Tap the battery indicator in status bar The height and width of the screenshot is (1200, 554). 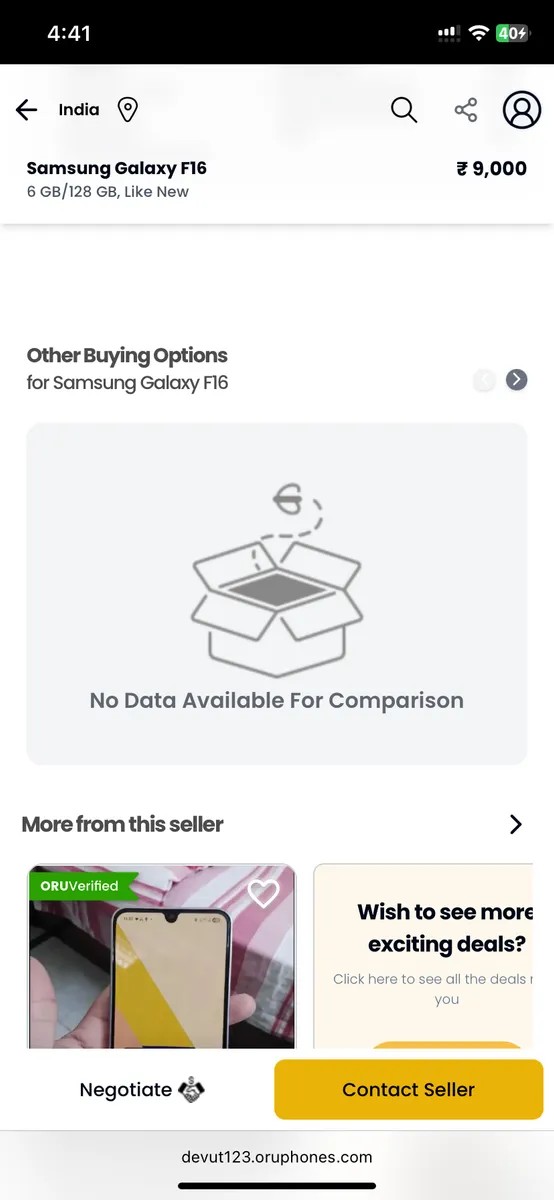tap(512, 33)
